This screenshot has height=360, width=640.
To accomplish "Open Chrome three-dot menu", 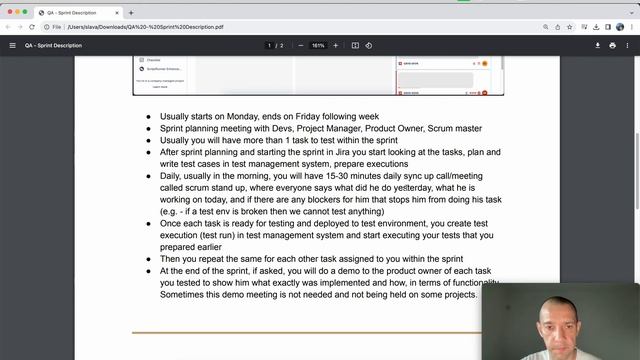I will (632, 27).
